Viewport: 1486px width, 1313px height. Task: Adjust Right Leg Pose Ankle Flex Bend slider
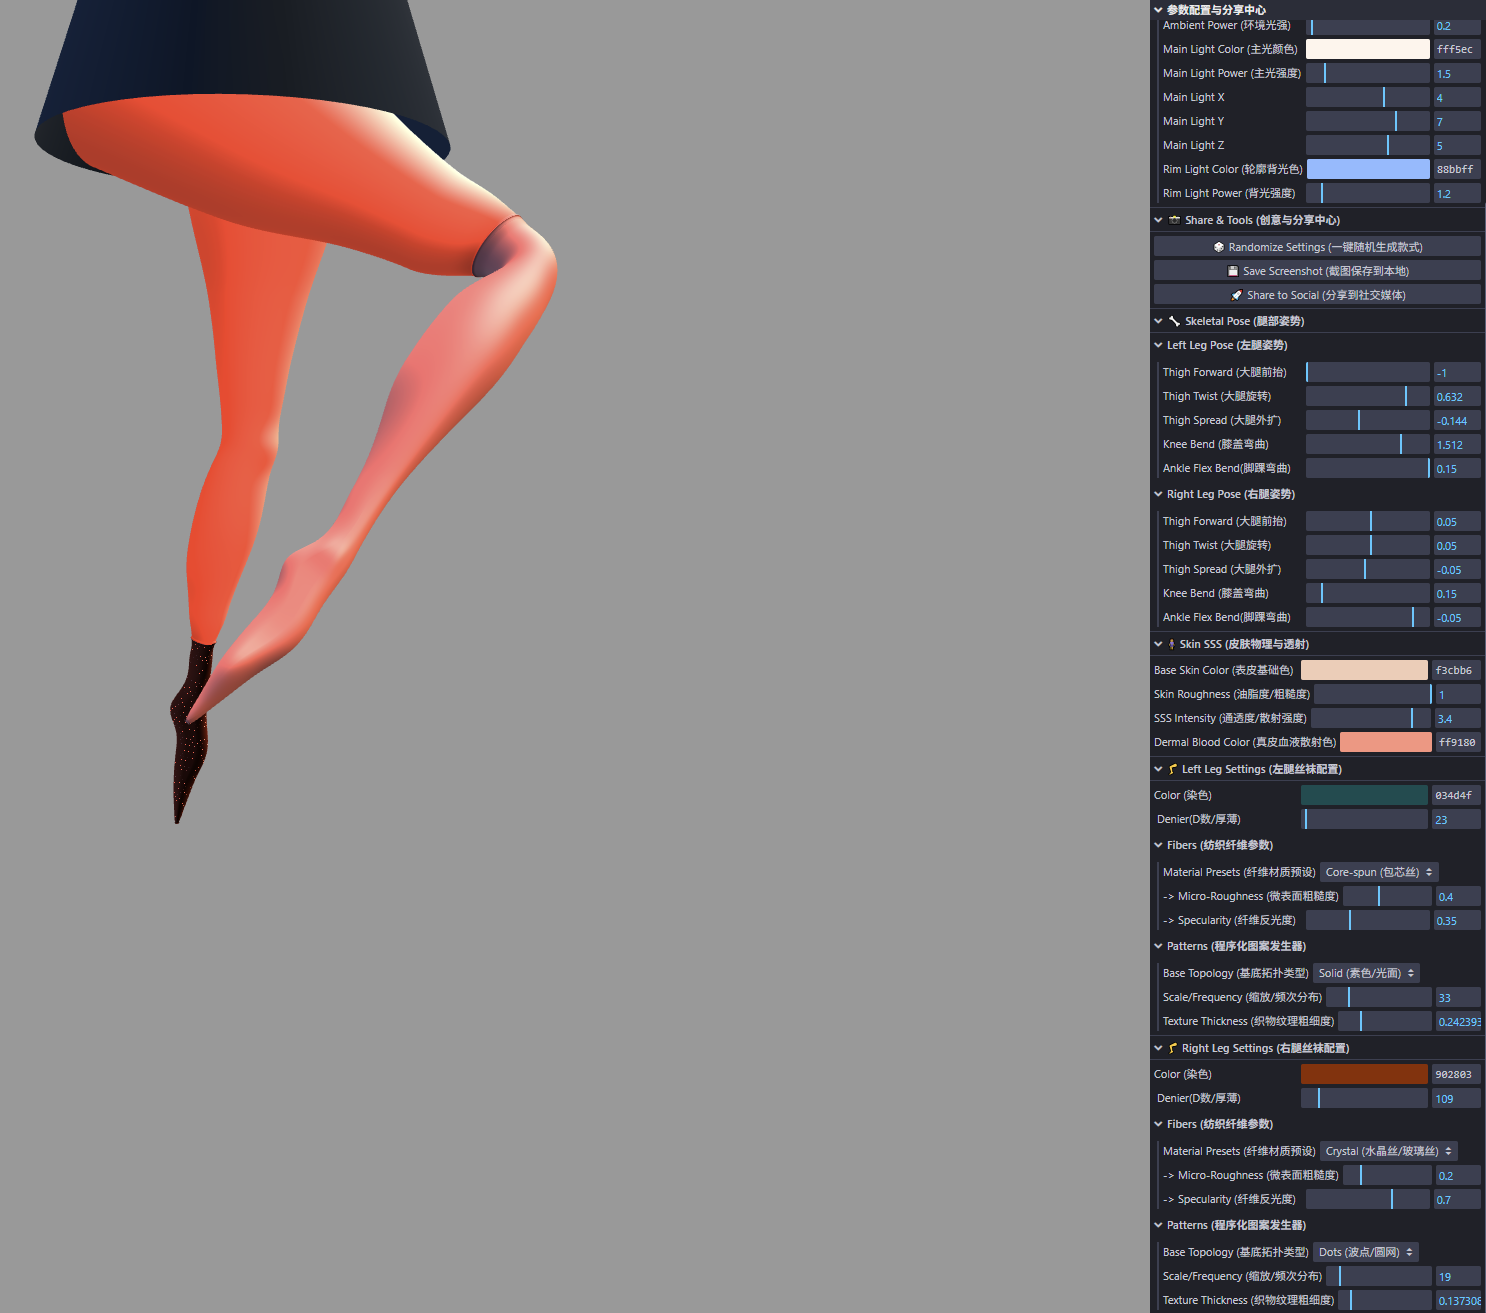(1368, 617)
